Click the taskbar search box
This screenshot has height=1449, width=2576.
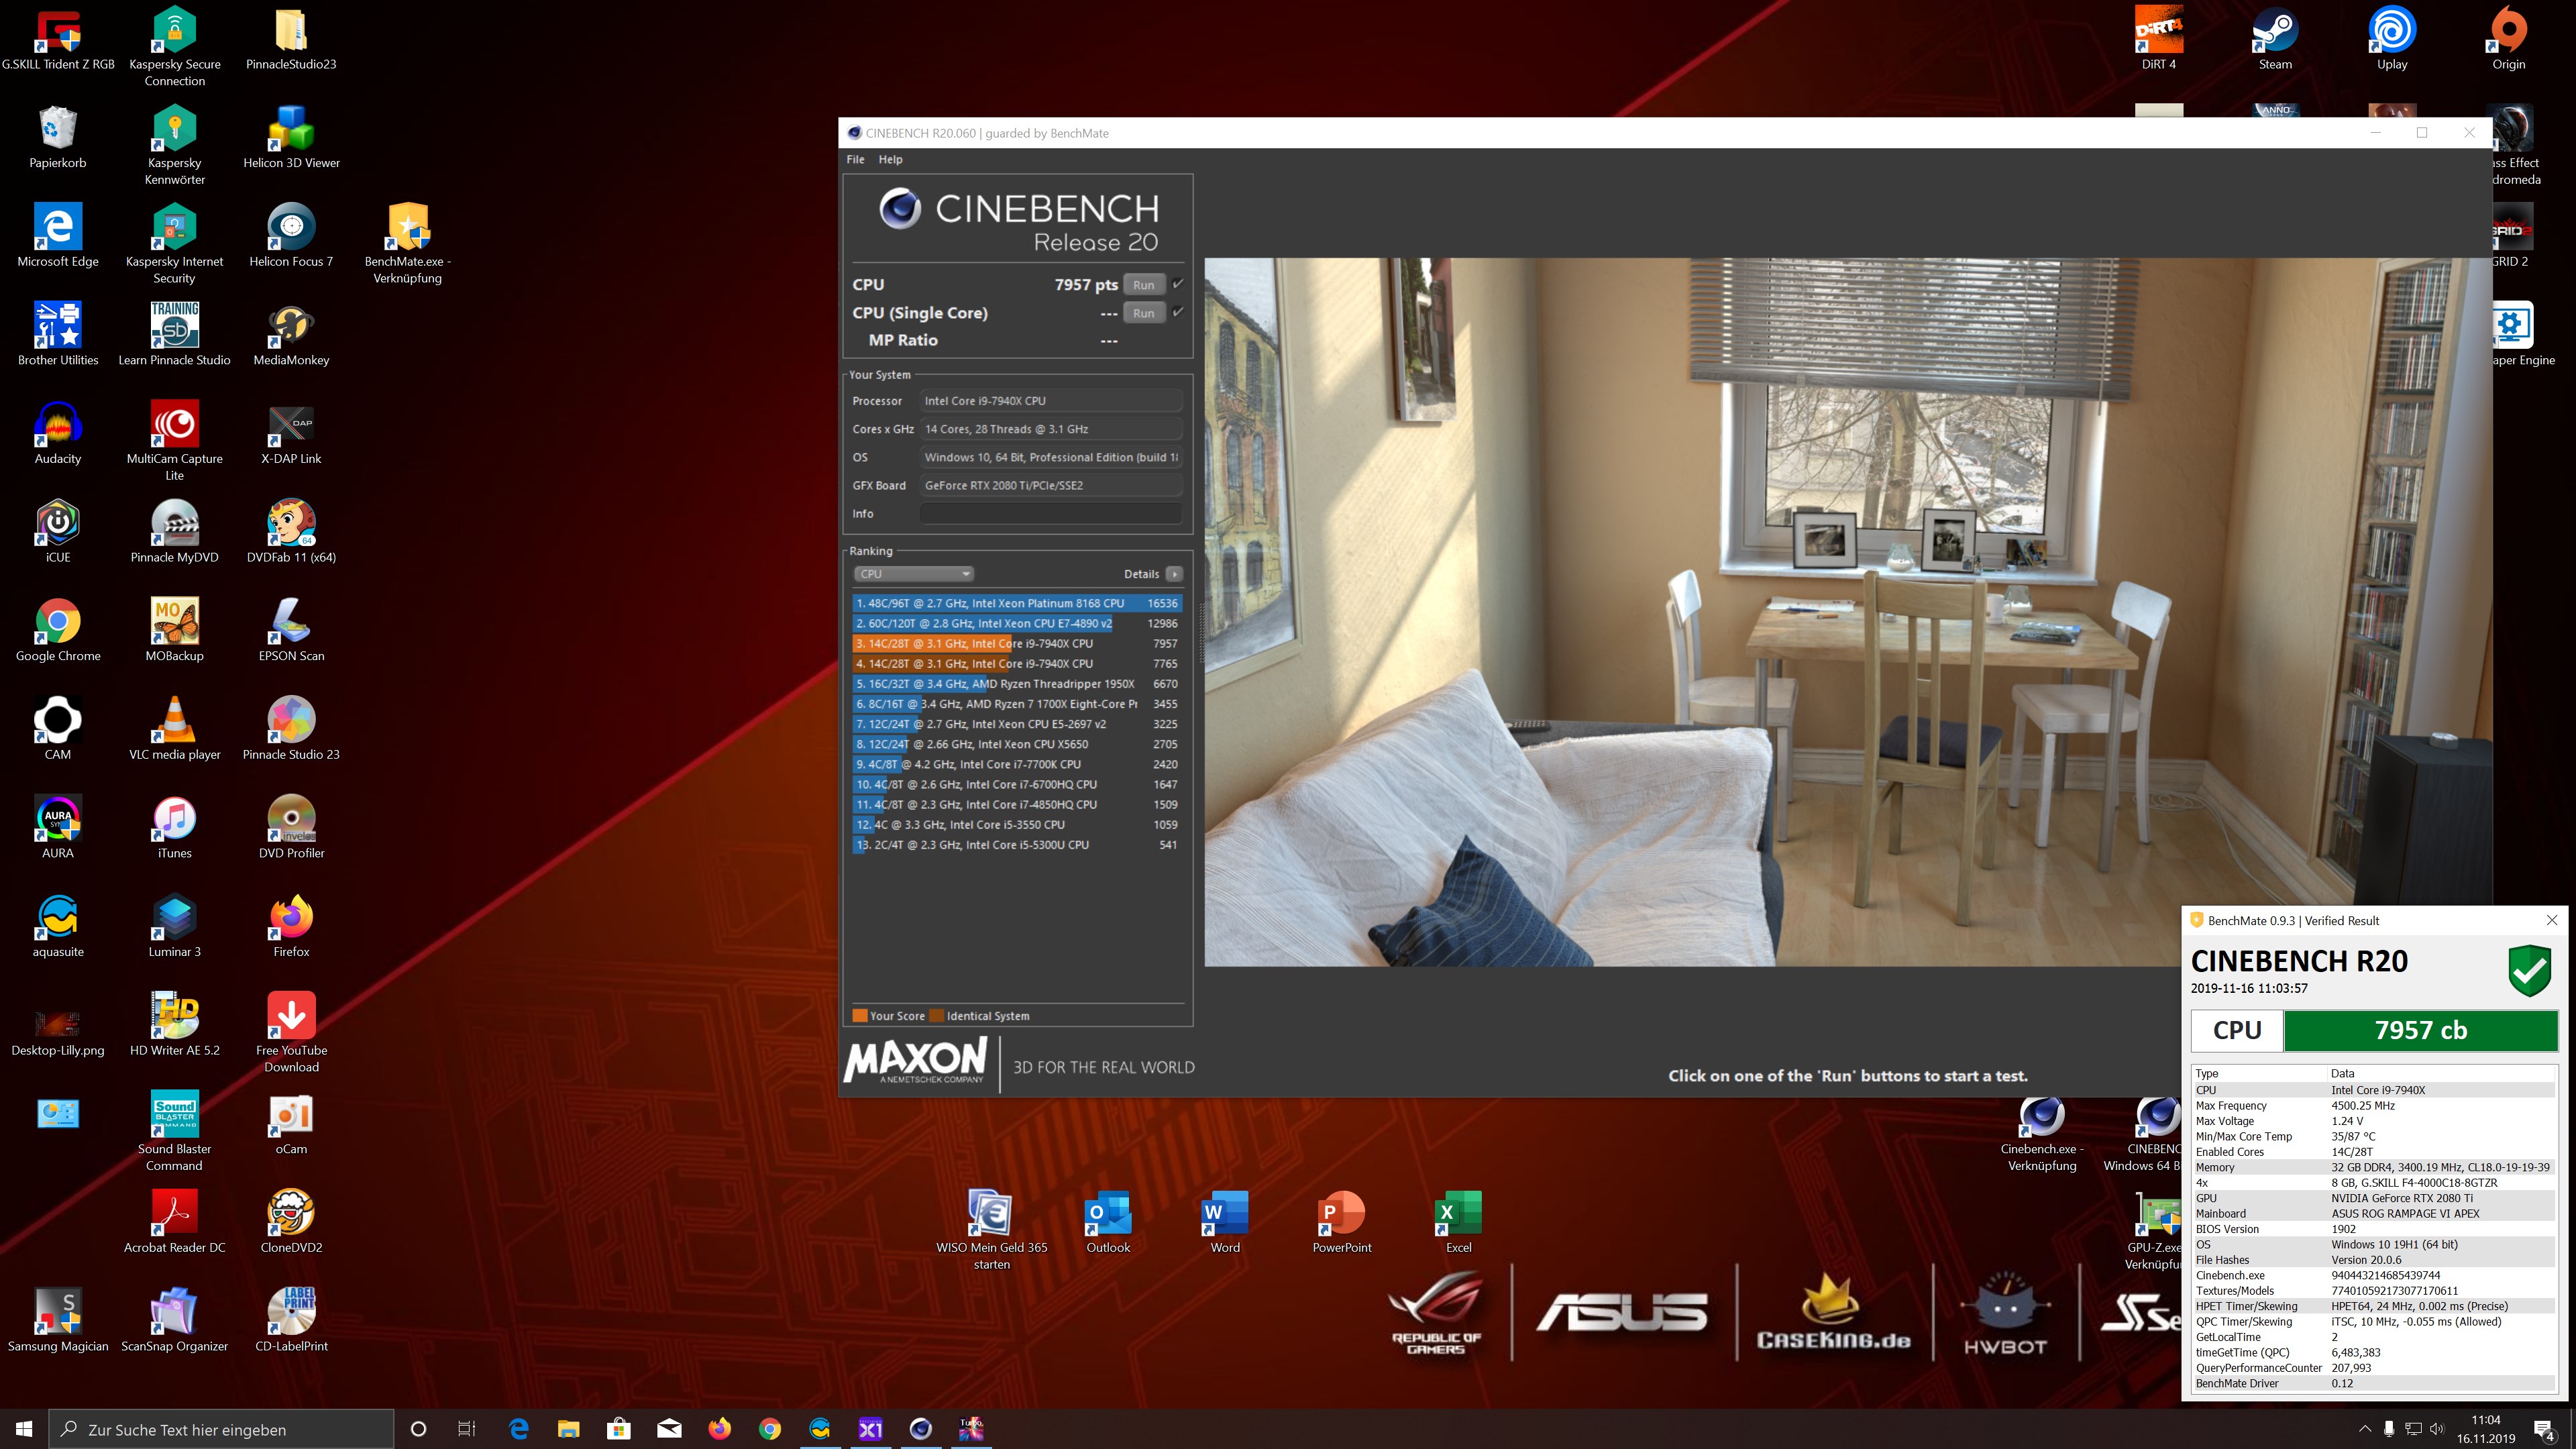coord(222,1429)
